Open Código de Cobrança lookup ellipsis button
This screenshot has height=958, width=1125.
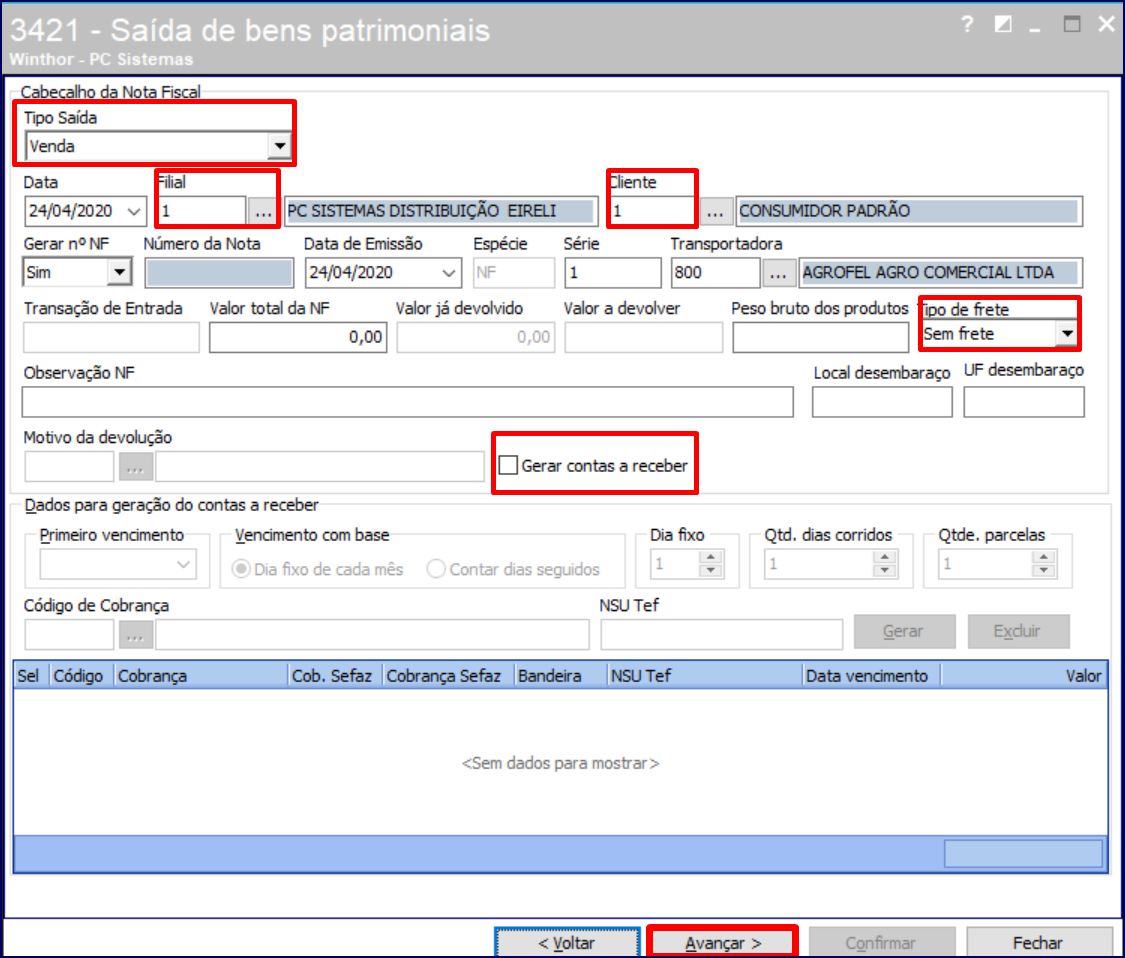(135, 635)
